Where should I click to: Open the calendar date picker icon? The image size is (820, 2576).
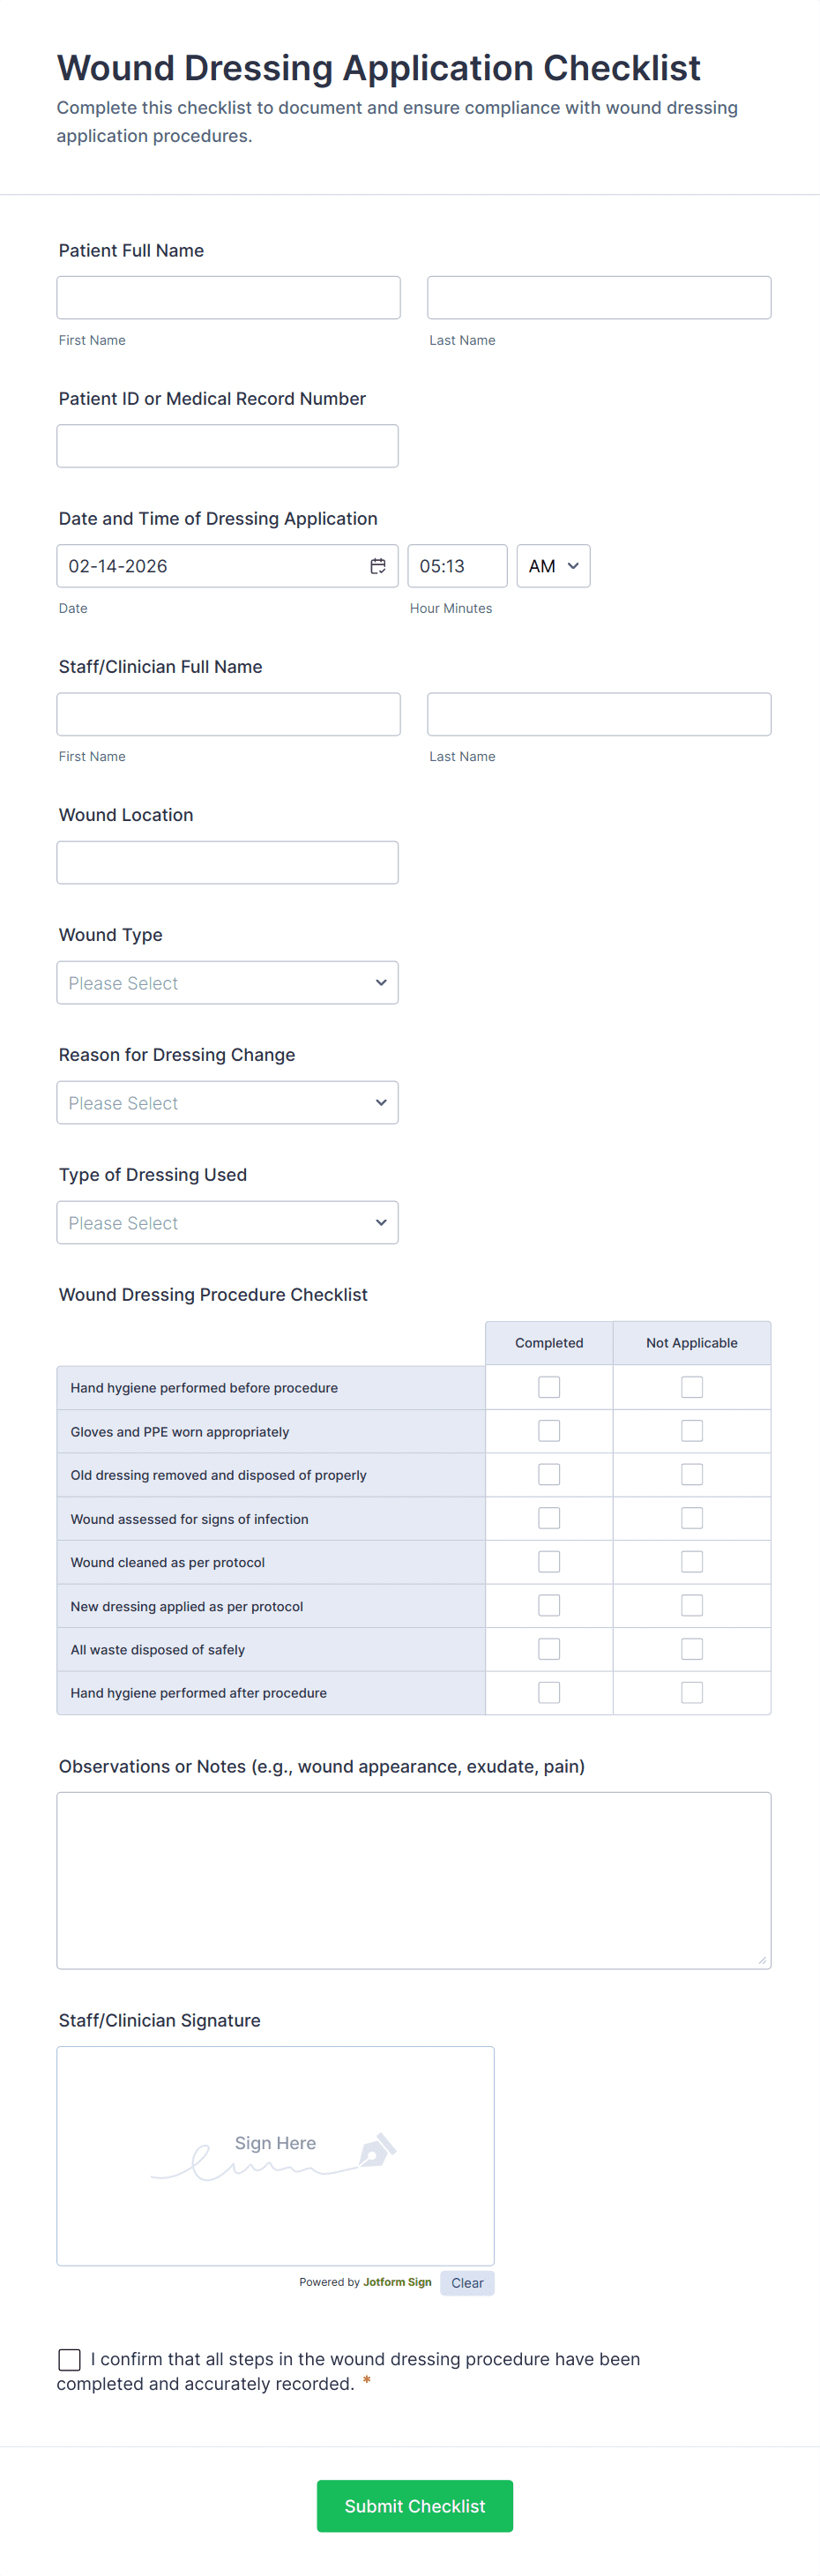(x=378, y=566)
